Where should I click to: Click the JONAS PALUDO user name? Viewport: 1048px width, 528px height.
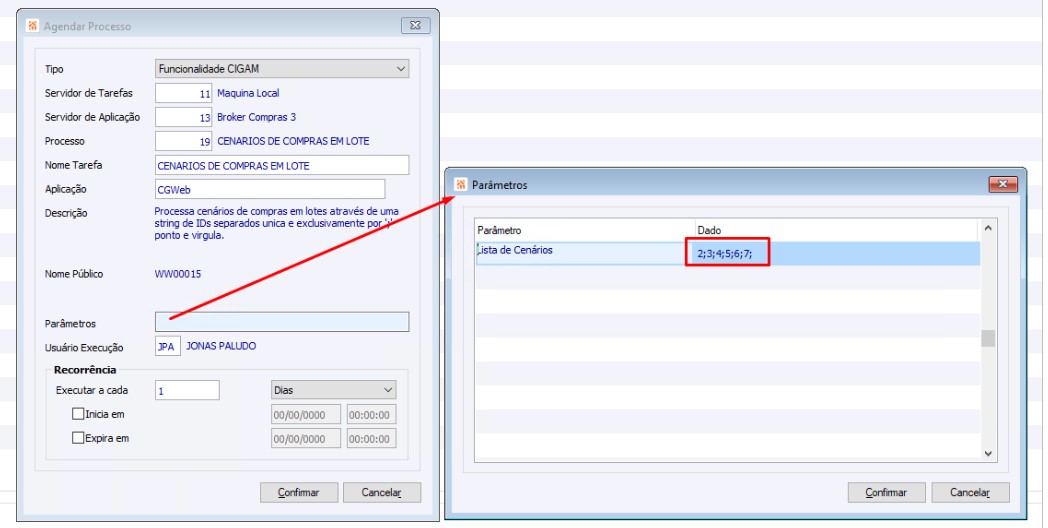point(221,346)
